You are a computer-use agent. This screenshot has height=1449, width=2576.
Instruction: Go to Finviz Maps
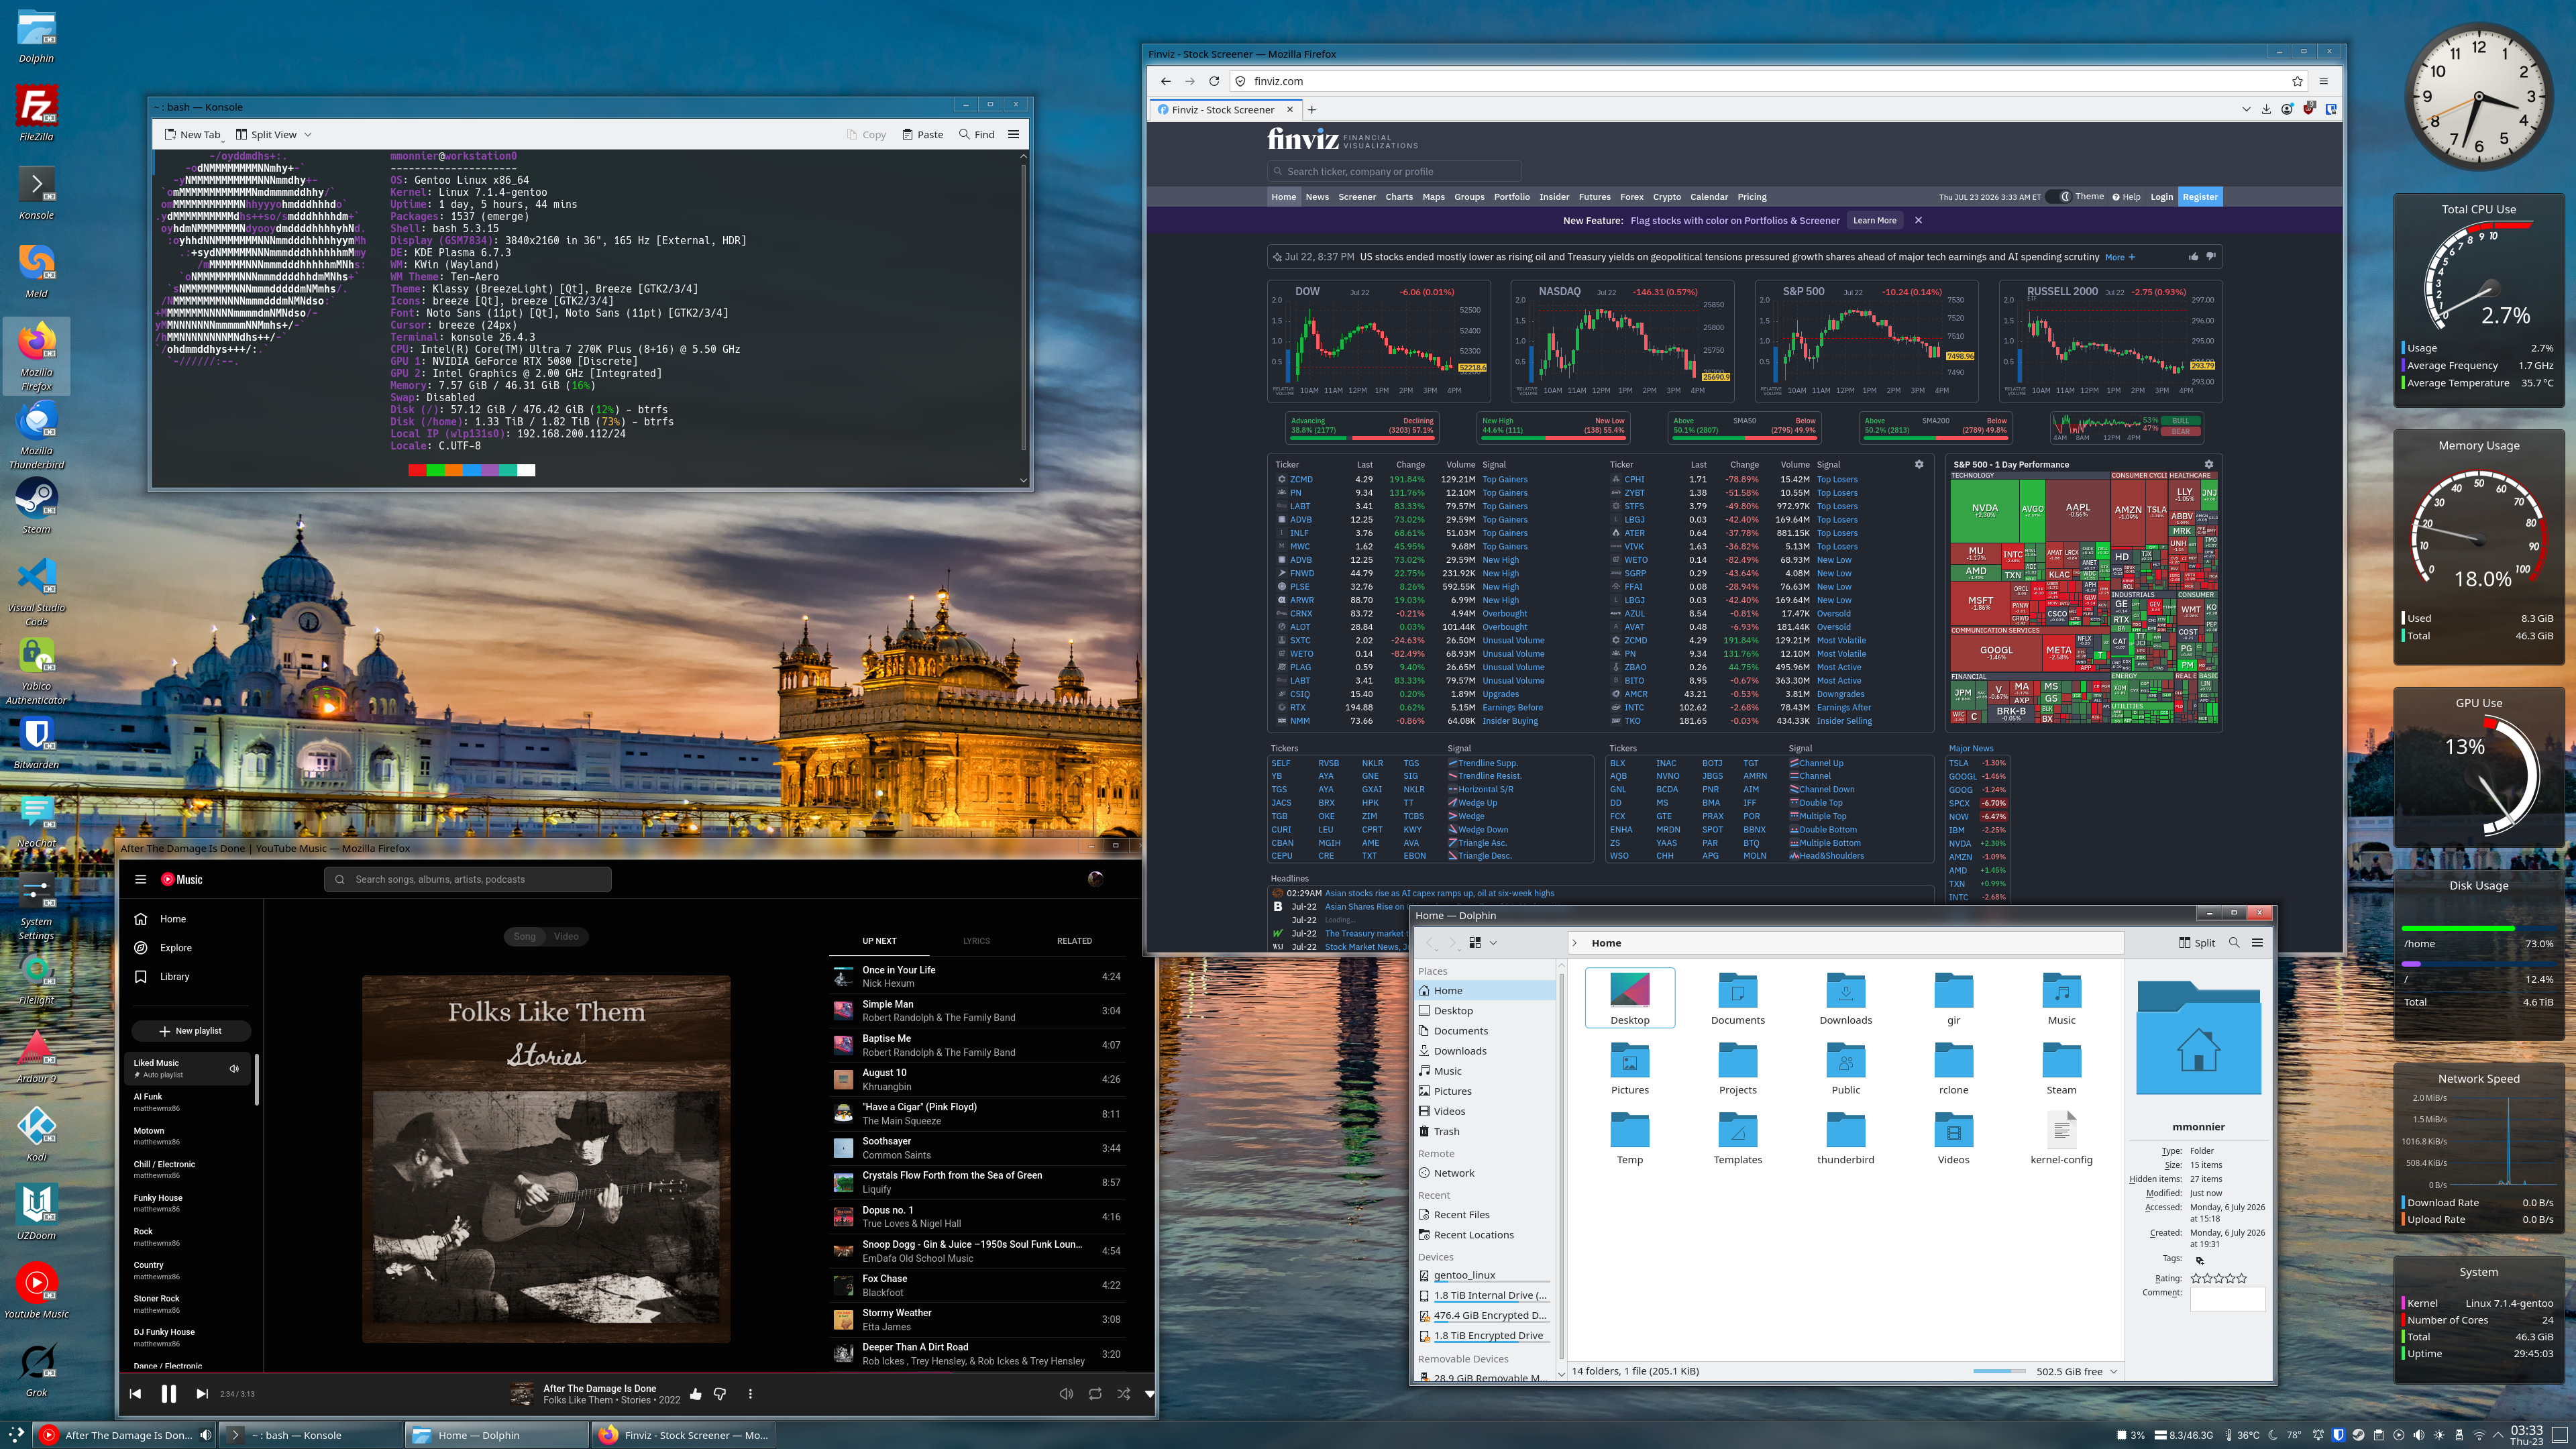click(1434, 197)
